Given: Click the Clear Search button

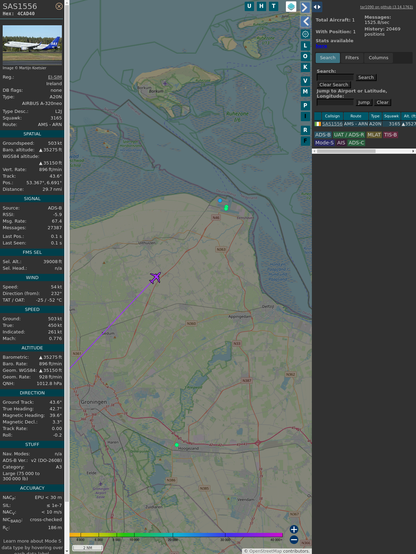Looking at the screenshot, I should click(x=334, y=84).
